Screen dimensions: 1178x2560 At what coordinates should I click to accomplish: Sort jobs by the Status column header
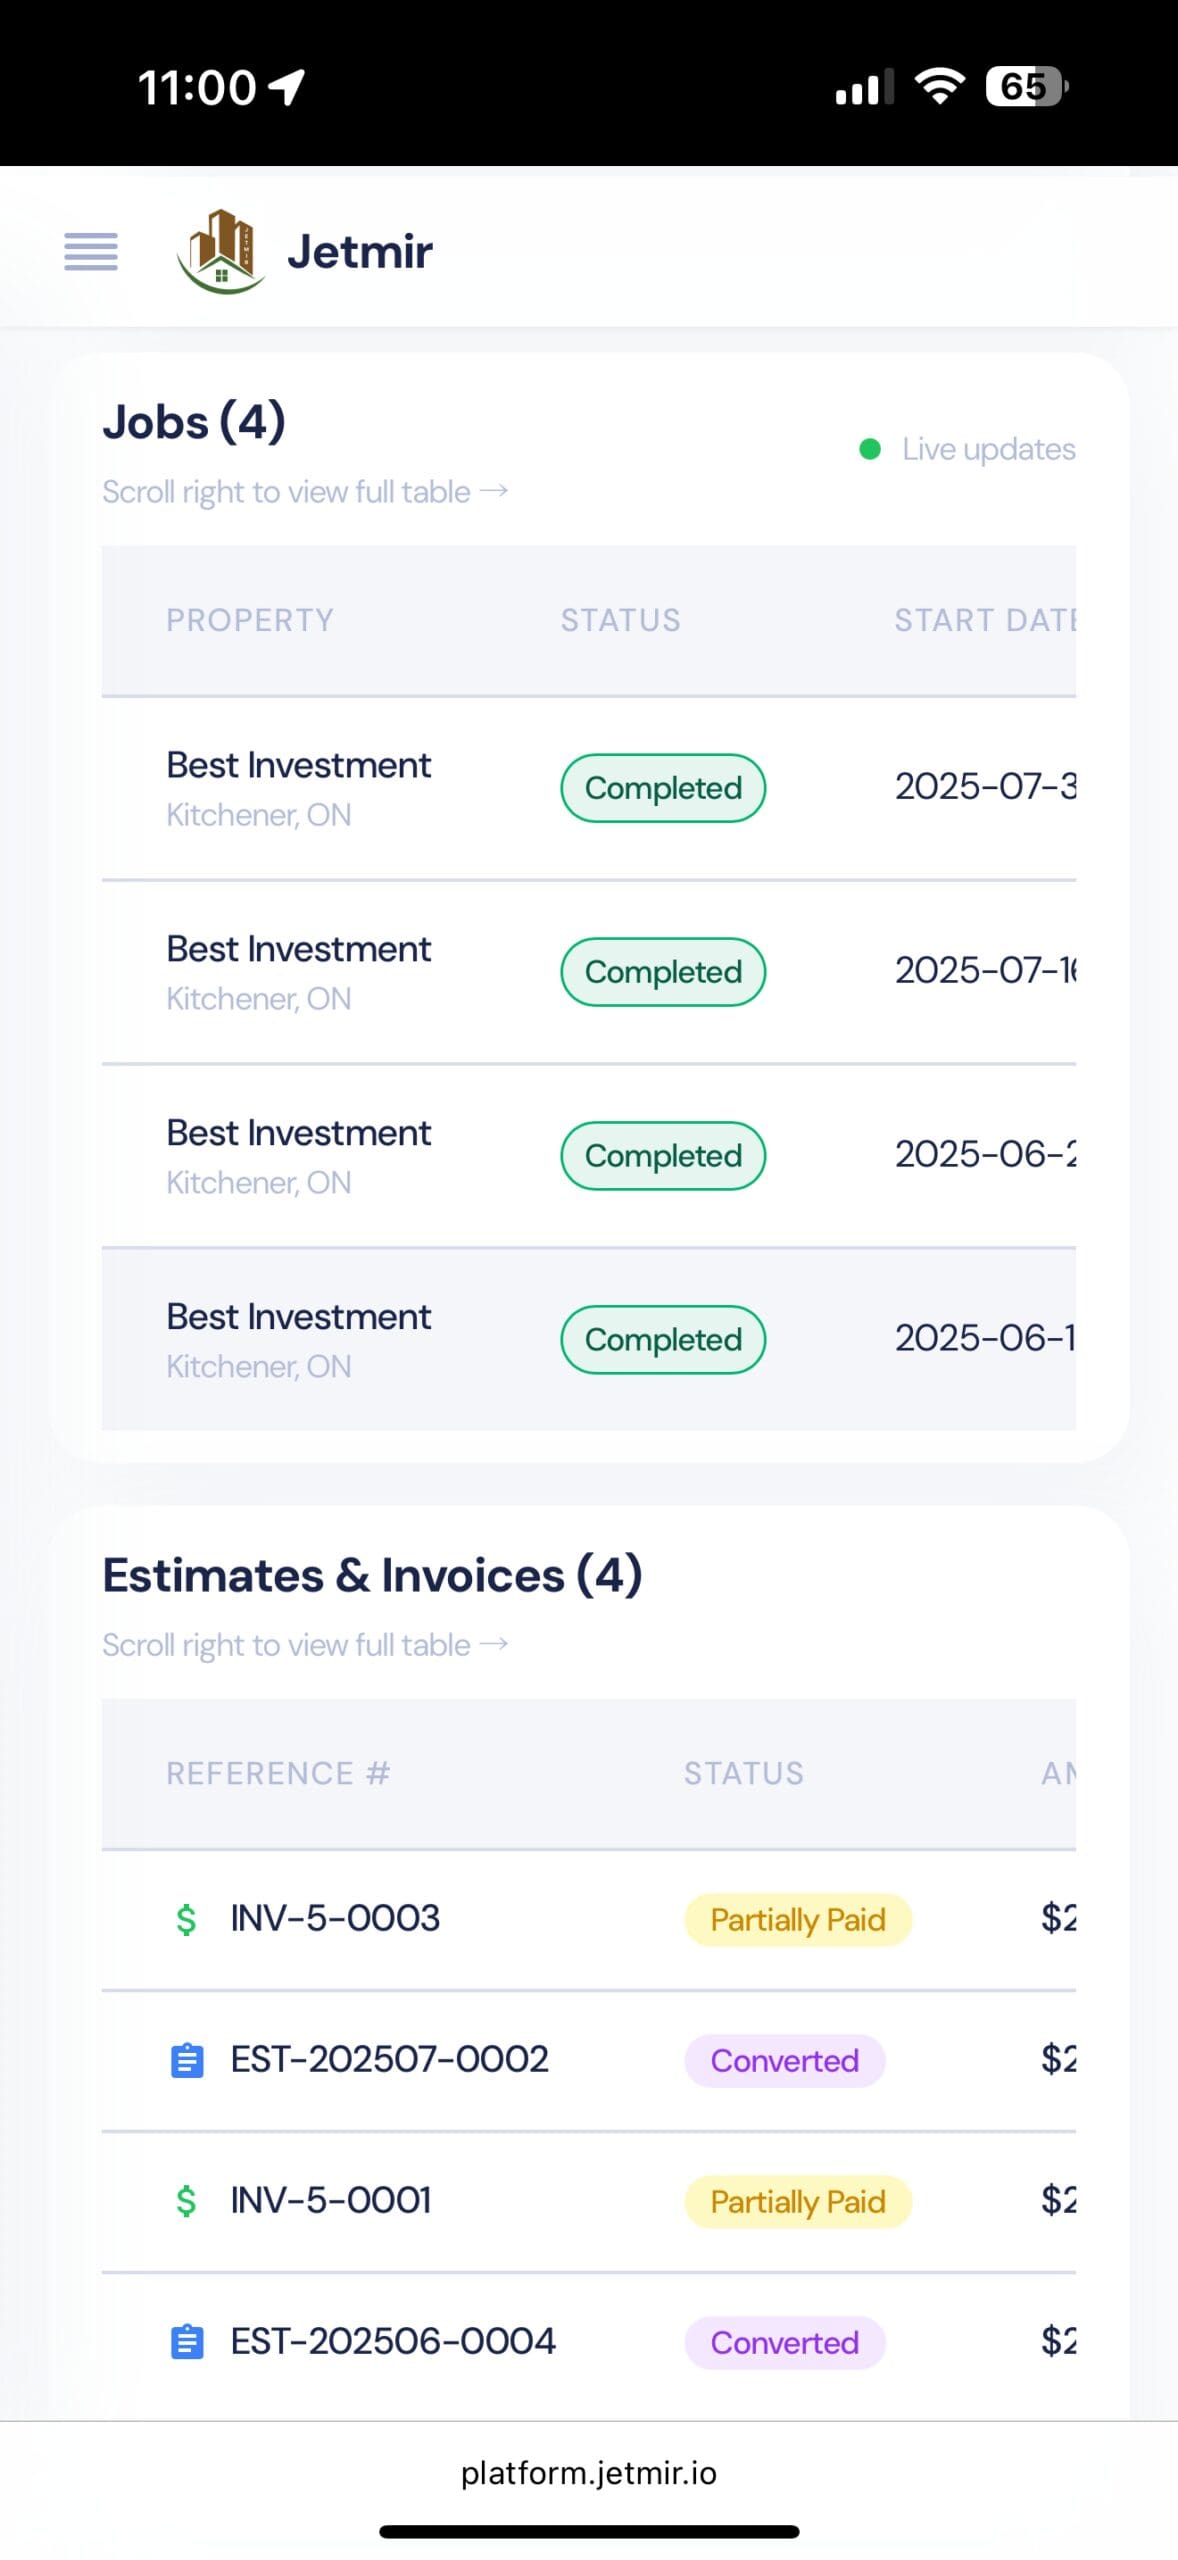(620, 620)
